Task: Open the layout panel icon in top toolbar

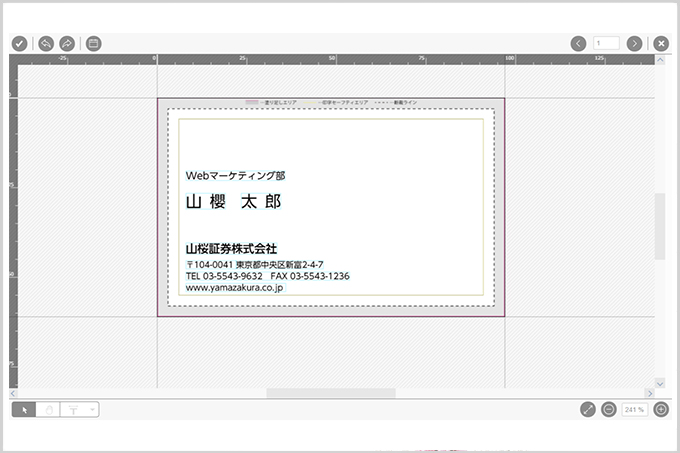Action: [93, 43]
